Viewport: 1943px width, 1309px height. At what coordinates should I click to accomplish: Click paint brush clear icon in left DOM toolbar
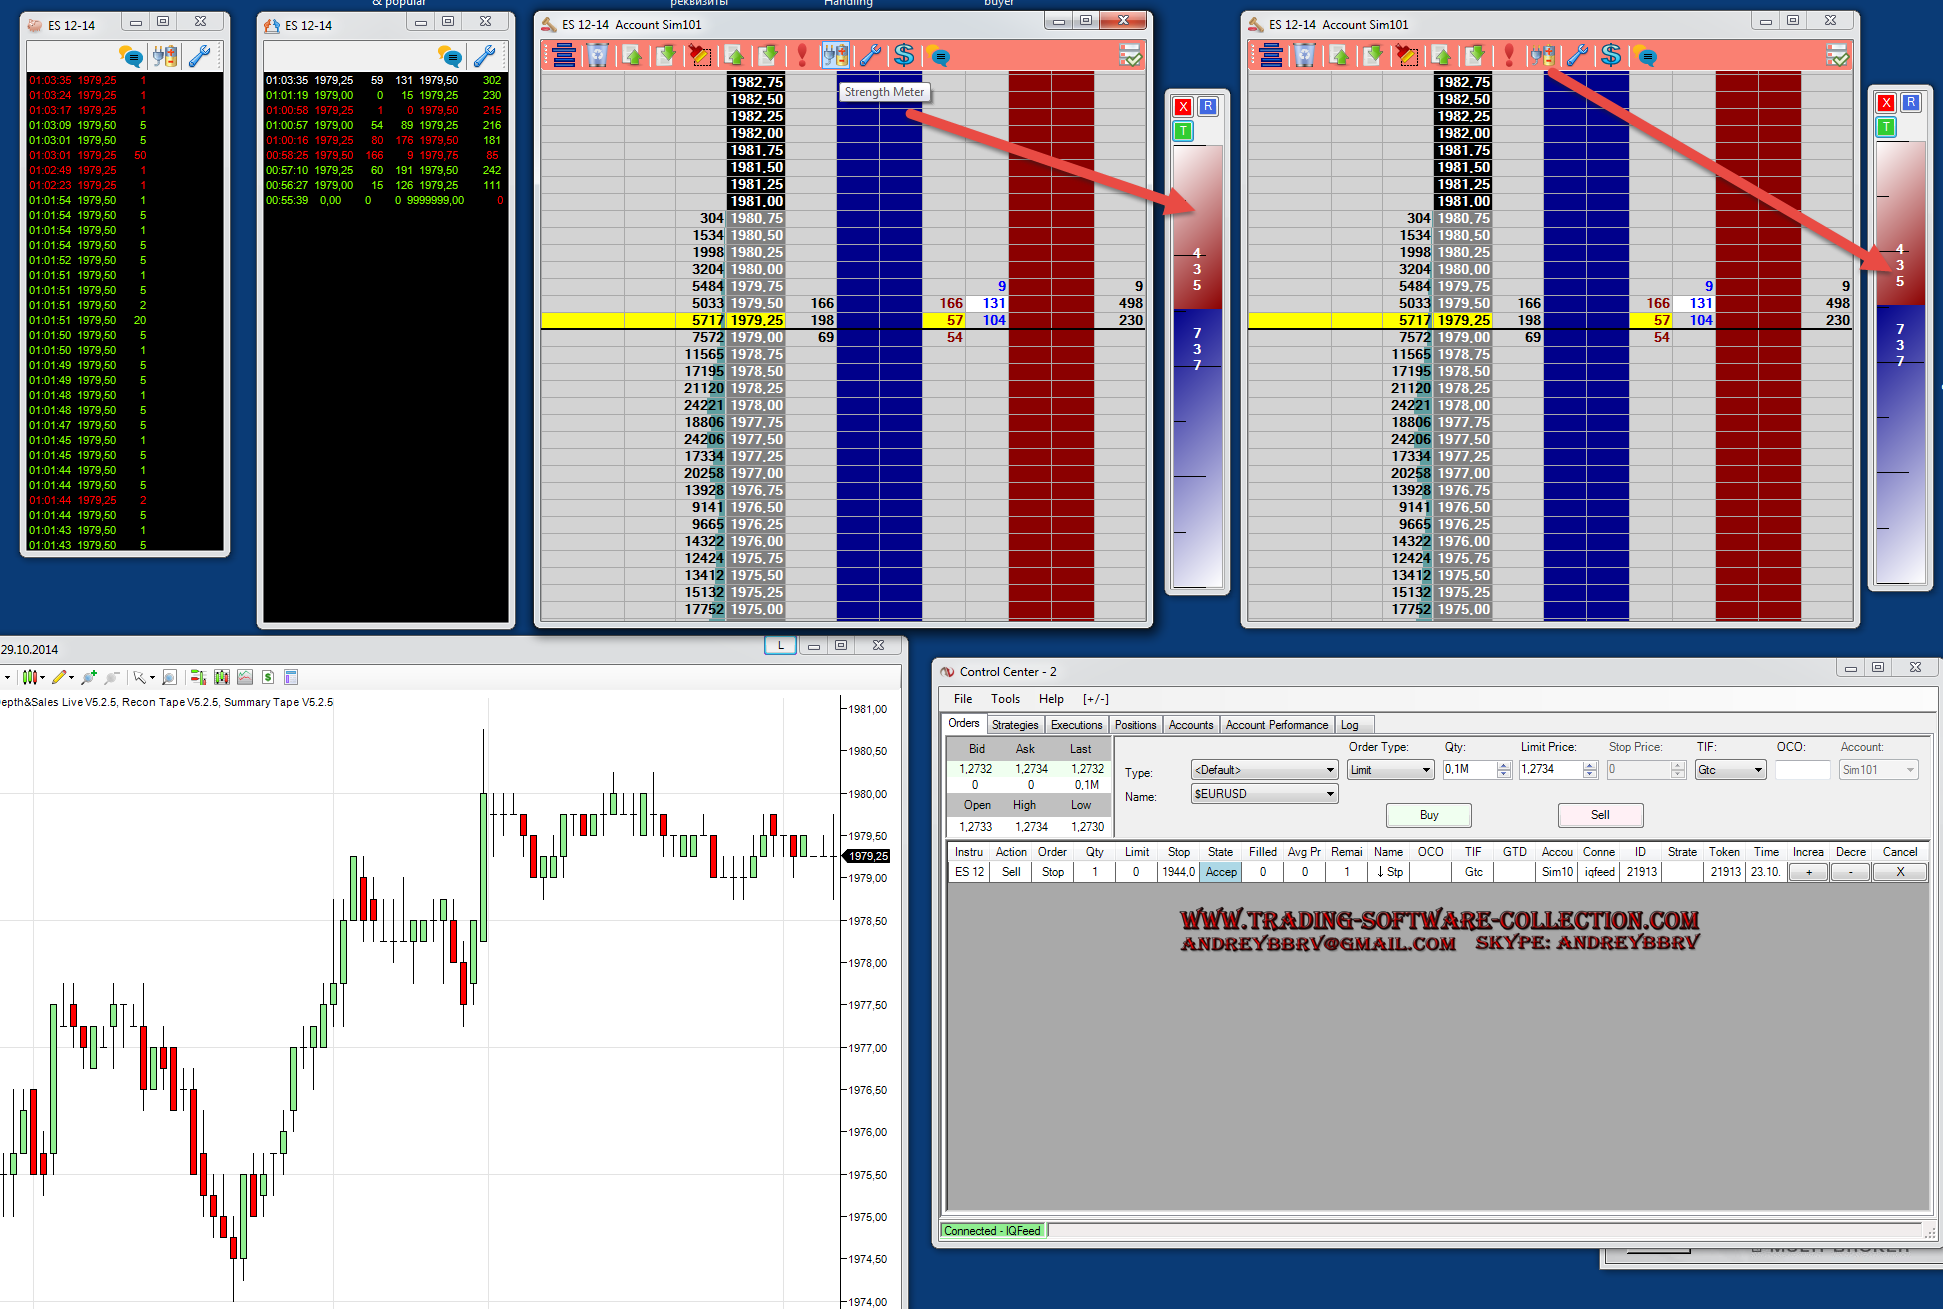tap(700, 56)
